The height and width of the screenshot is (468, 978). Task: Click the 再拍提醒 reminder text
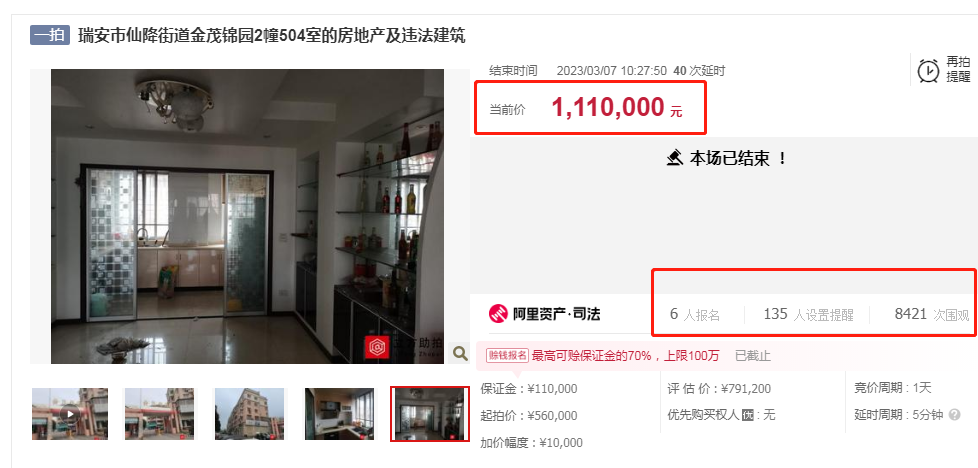pos(958,69)
